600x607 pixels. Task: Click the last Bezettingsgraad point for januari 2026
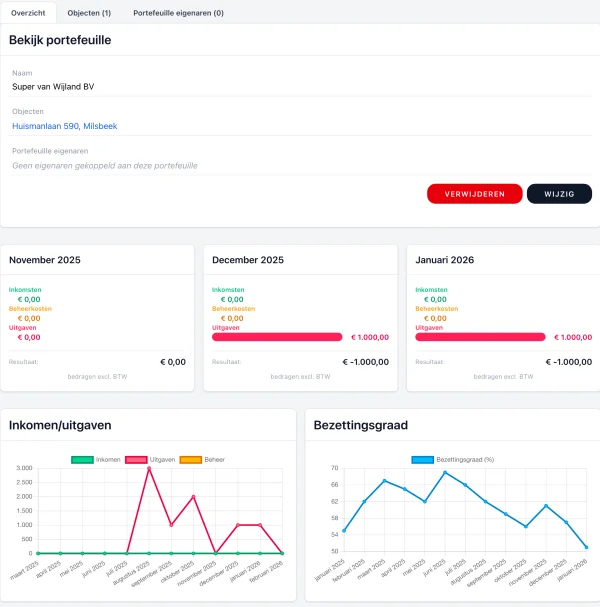[586, 547]
